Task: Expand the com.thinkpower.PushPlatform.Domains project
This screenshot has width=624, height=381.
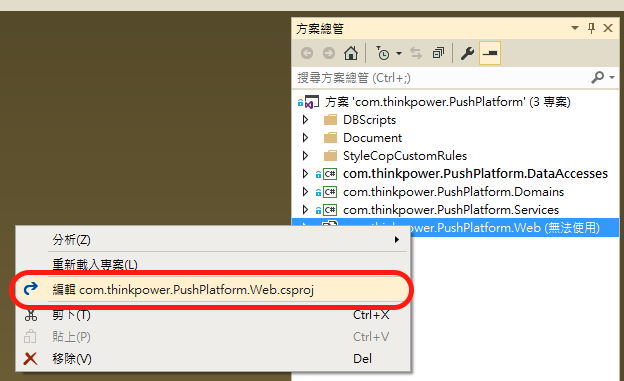Action: (x=305, y=191)
